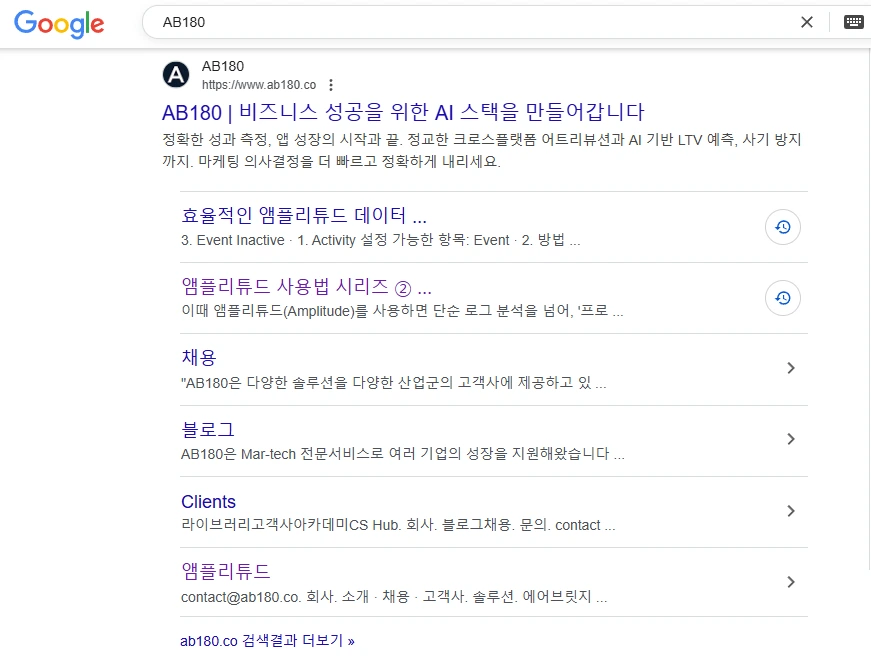This screenshot has width=871, height=666.
Task: Click history icon beside 효율적인 앰플리튜드 데이터
Action: [783, 227]
